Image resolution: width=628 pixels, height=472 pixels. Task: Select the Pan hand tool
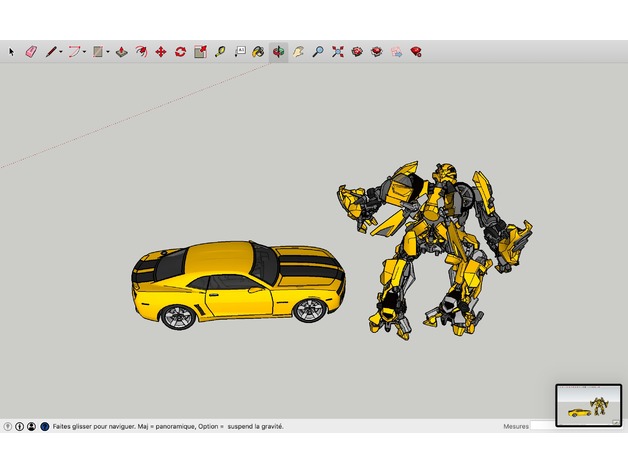tap(298, 52)
